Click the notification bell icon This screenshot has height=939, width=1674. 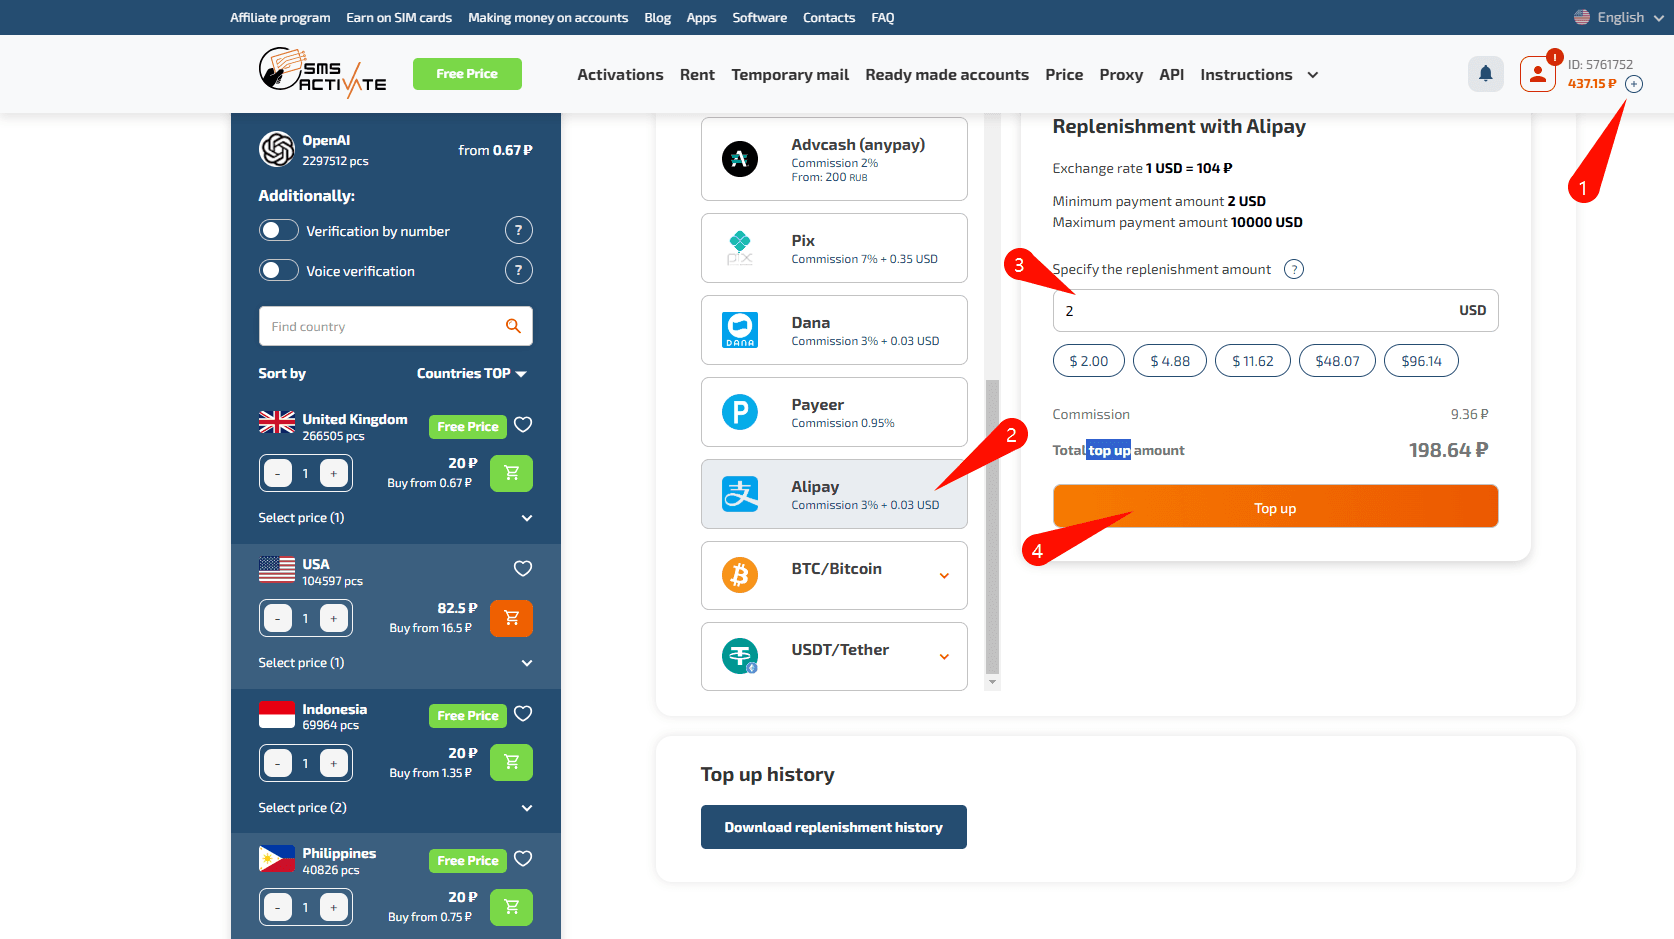click(x=1485, y=74)
